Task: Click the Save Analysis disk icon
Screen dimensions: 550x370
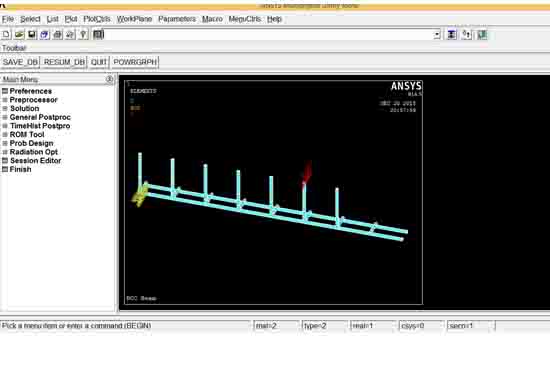Action: (x=32, y=34)
